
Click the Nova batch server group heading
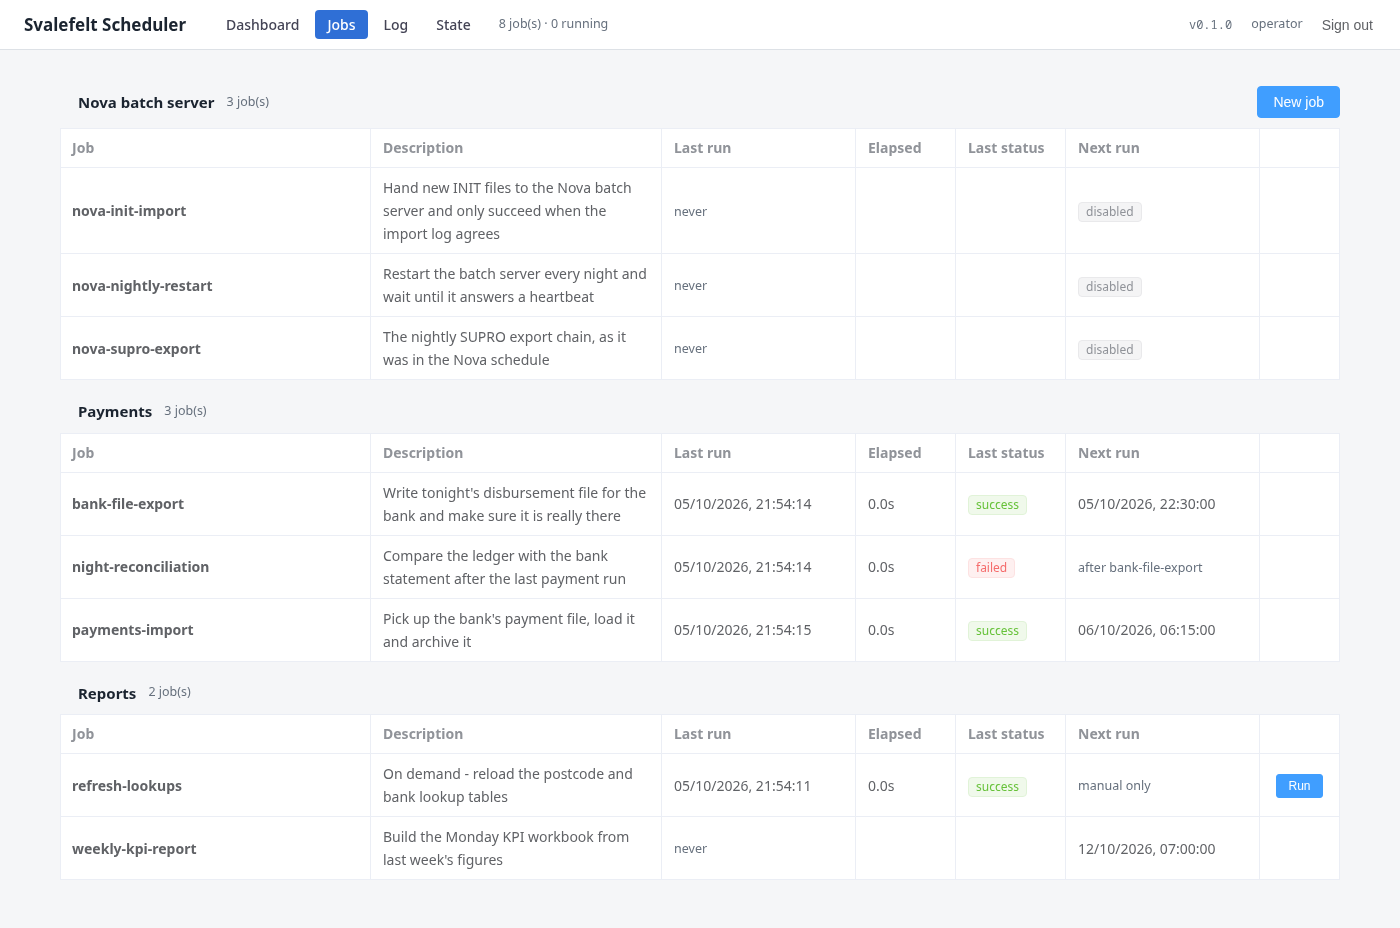146,103
